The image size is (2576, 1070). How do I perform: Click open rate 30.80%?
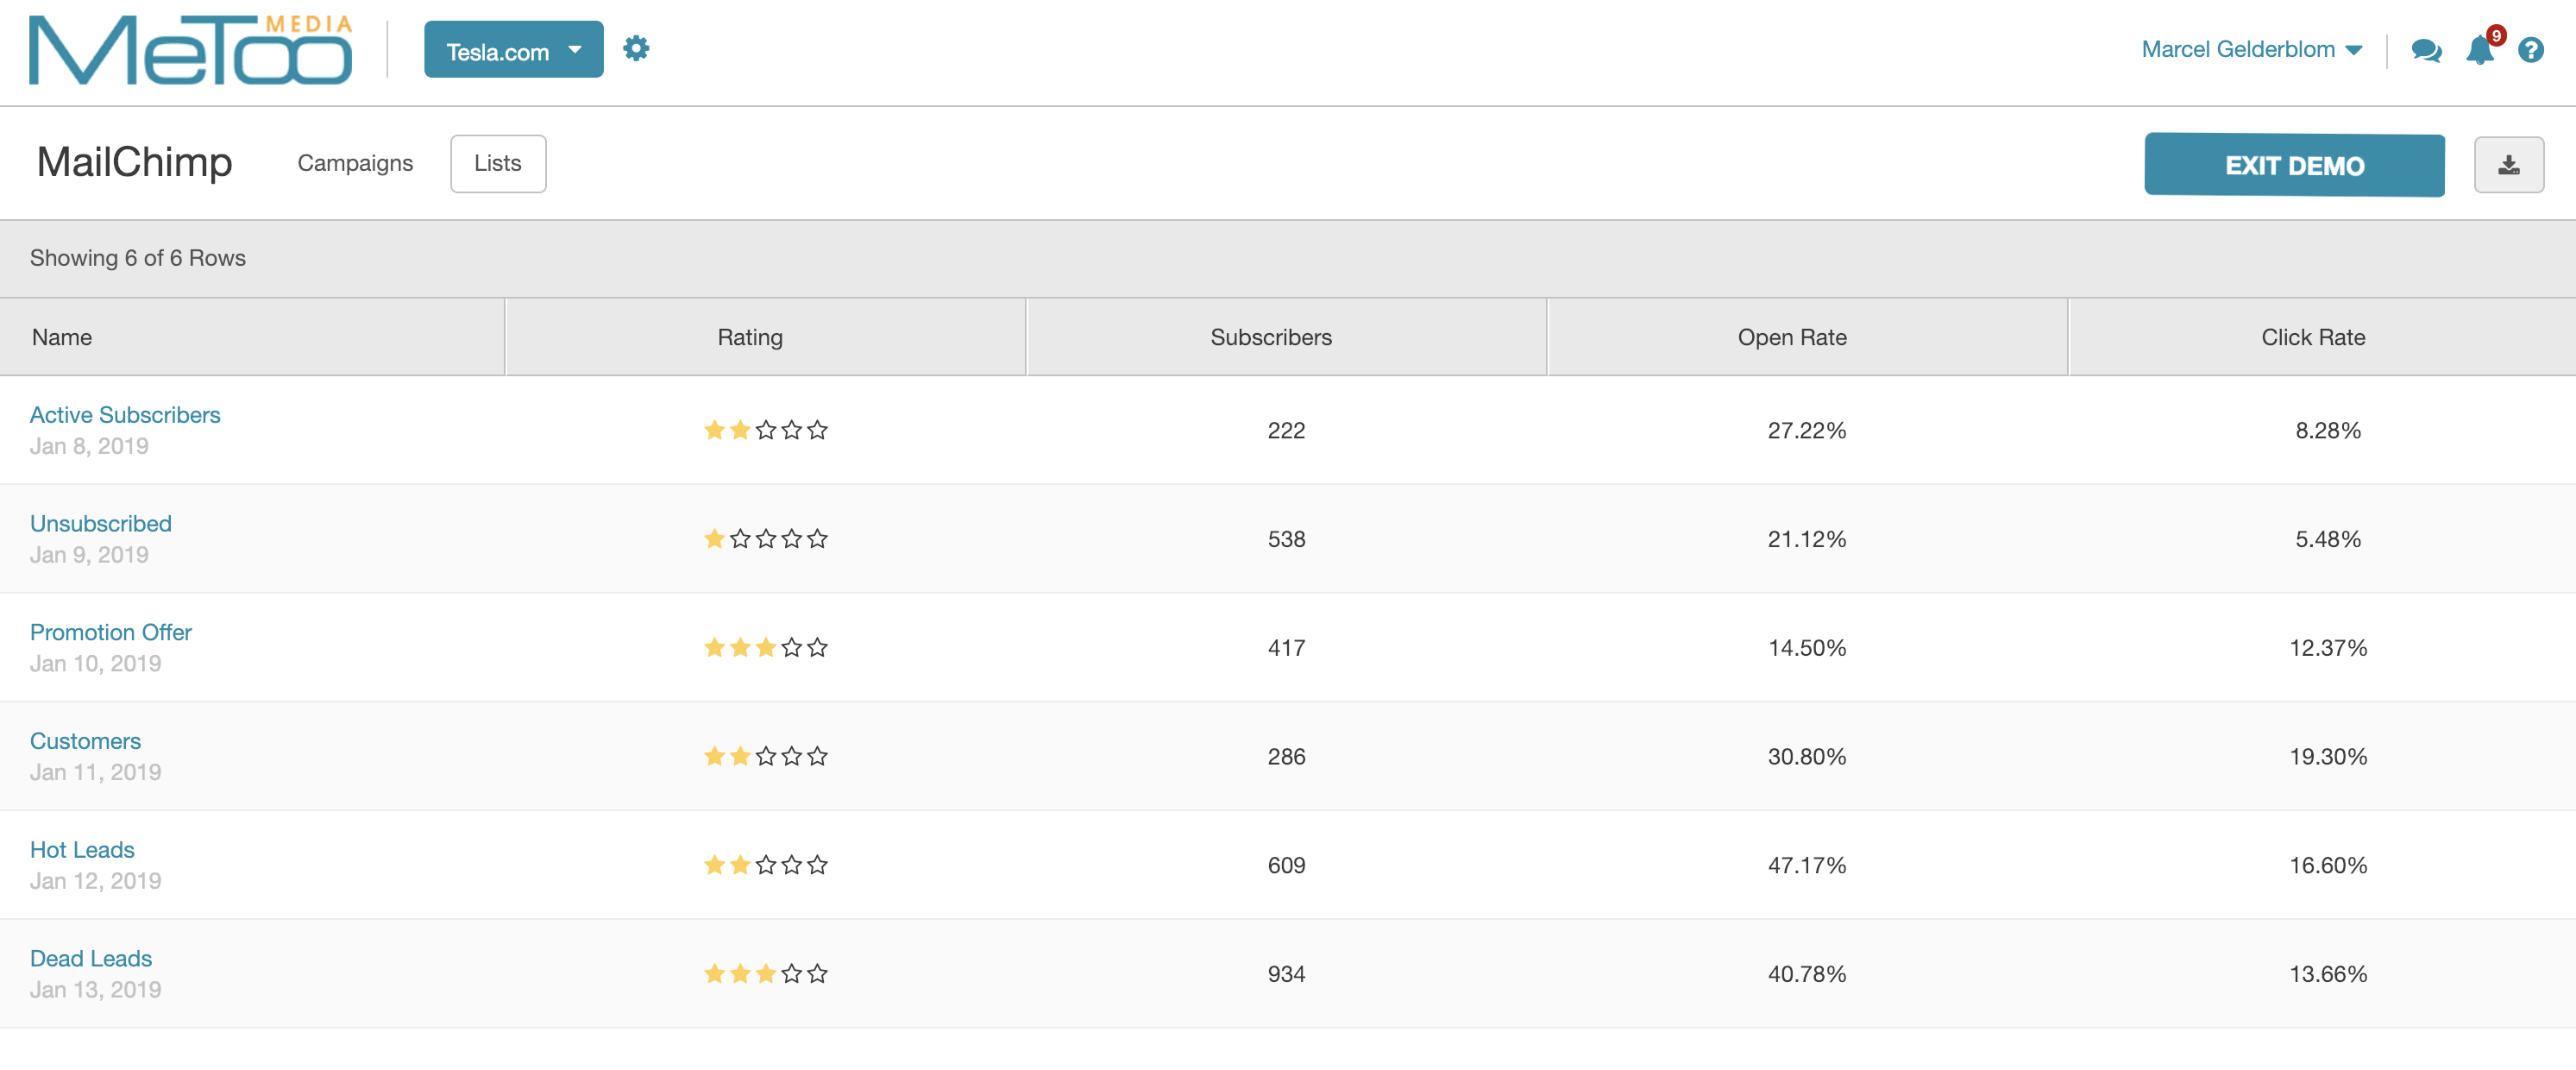1807,757
